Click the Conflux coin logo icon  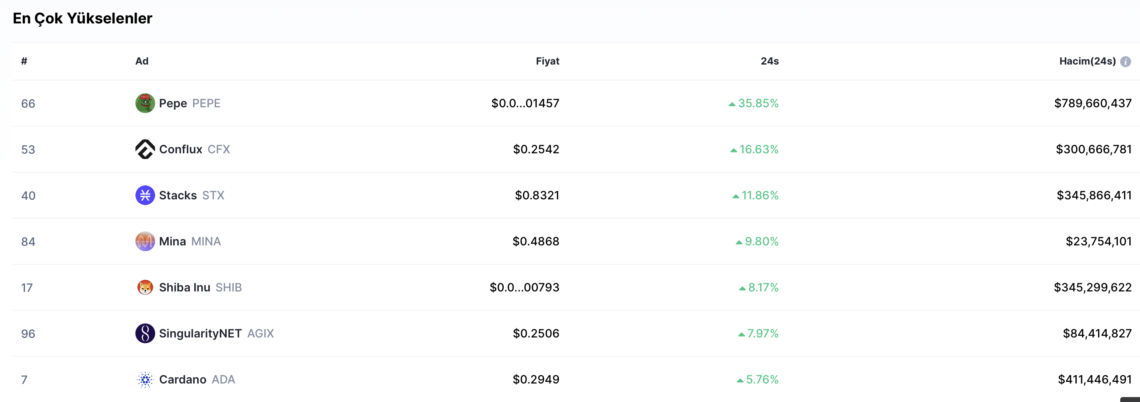click(145, 149)
